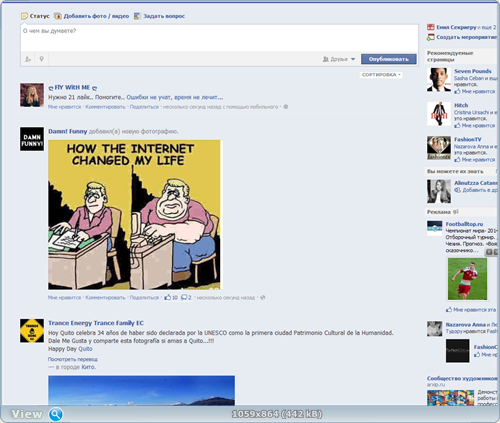Click privacy icon on FlY WitH ME post
This screenshot has height=423, width=500.
click(x=286, y=107)
